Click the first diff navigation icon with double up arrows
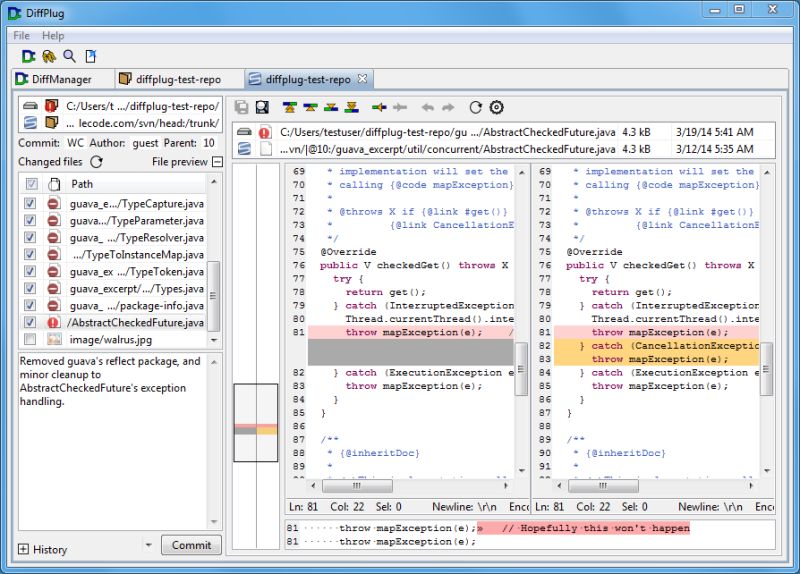 [x=290, y=107]
